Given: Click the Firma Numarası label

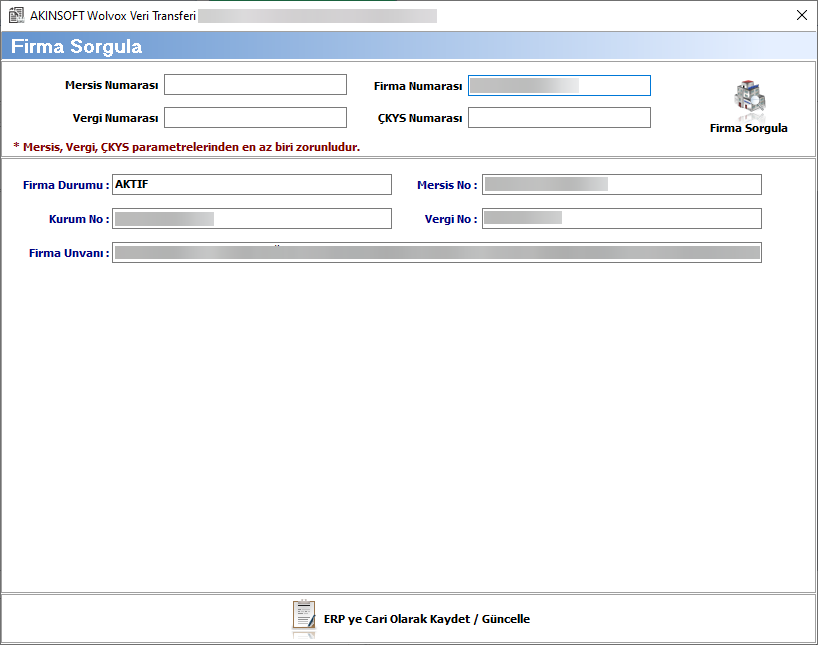Looking at the screenshot, I should [x=418, y=86].
